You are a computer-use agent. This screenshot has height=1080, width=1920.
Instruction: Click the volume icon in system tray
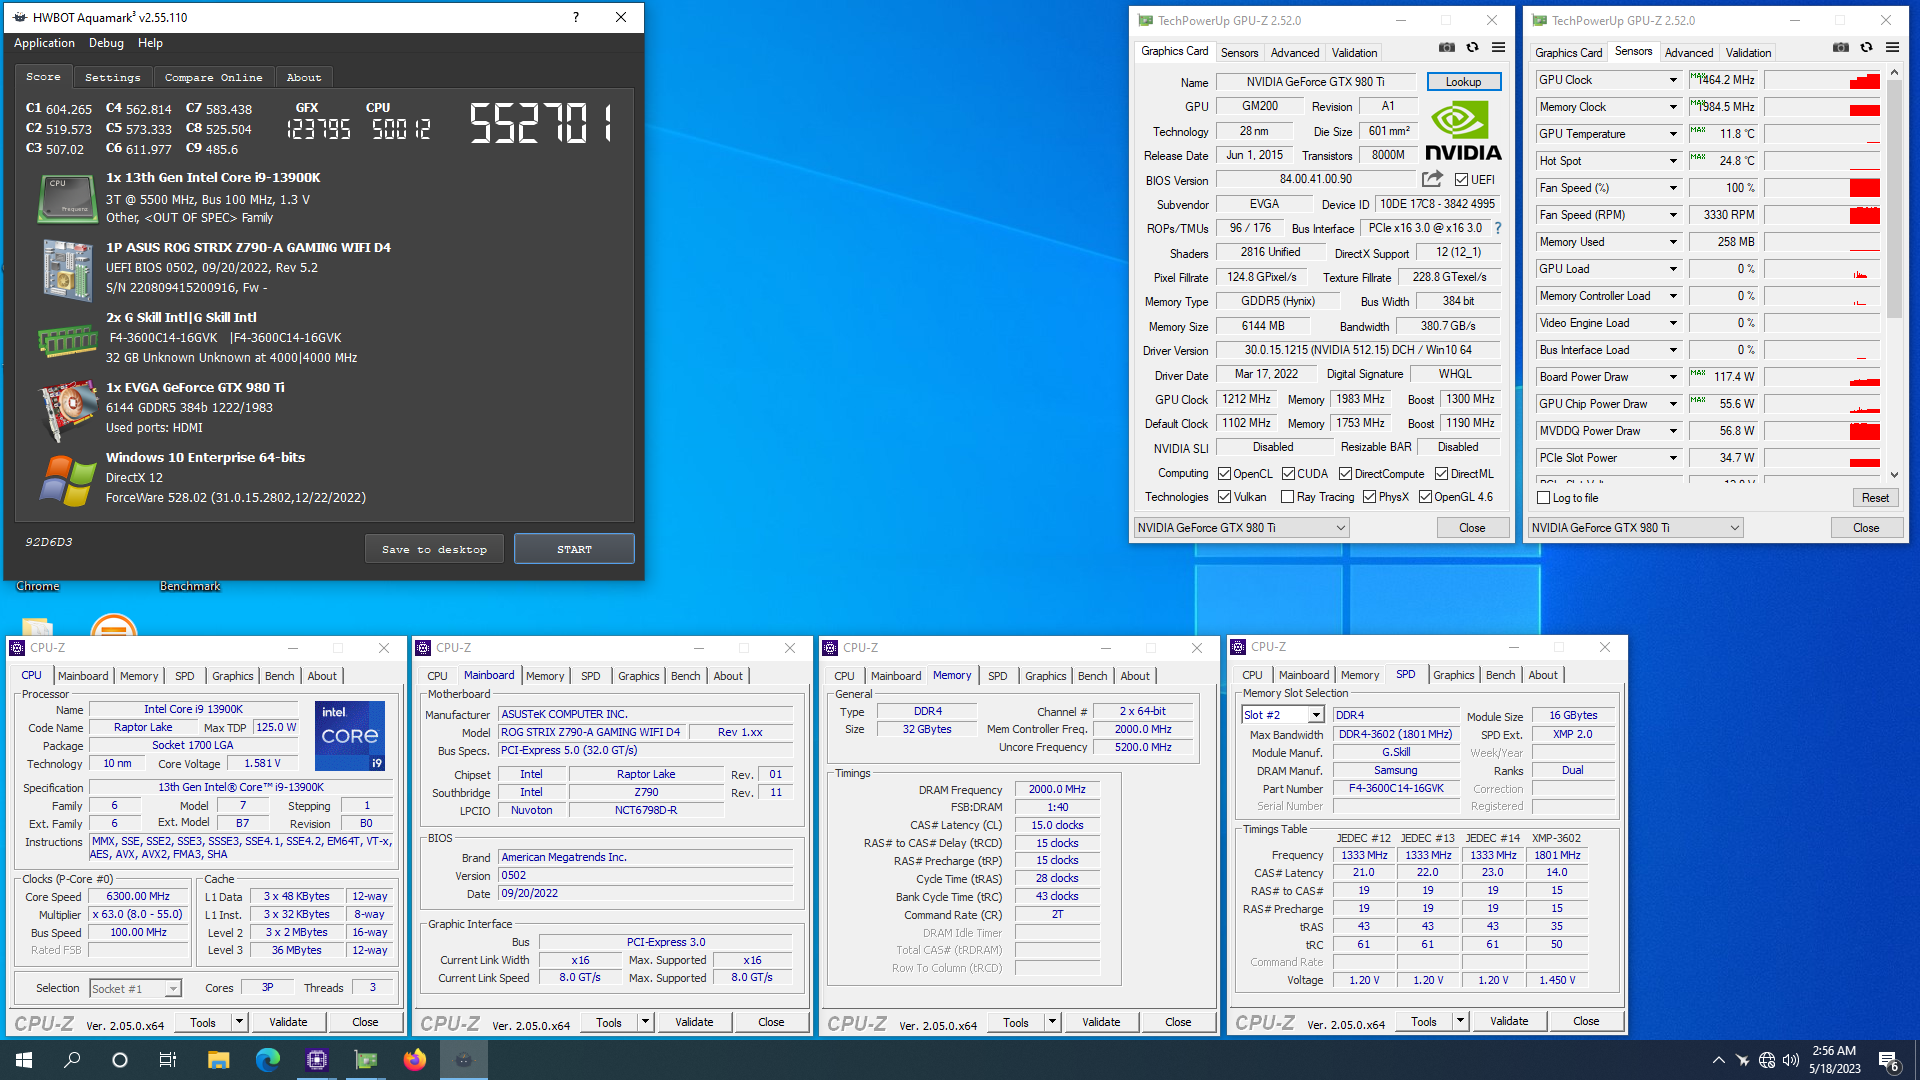point(1791,1060)
